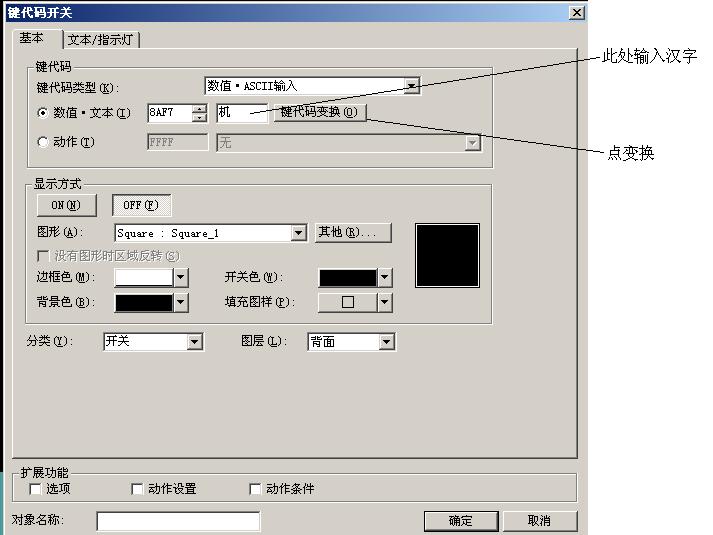Image resolution: width=713 pixels, height=535 pixels.
Task: Increase the key code value with up arrow
Action: [x=200, y=108]
